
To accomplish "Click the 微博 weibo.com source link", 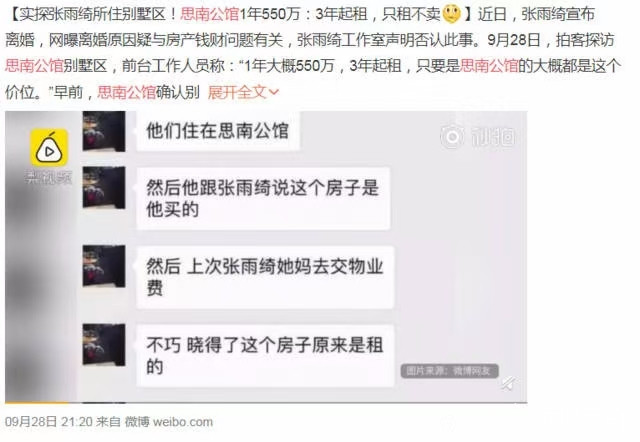I will tap(169, 422).
